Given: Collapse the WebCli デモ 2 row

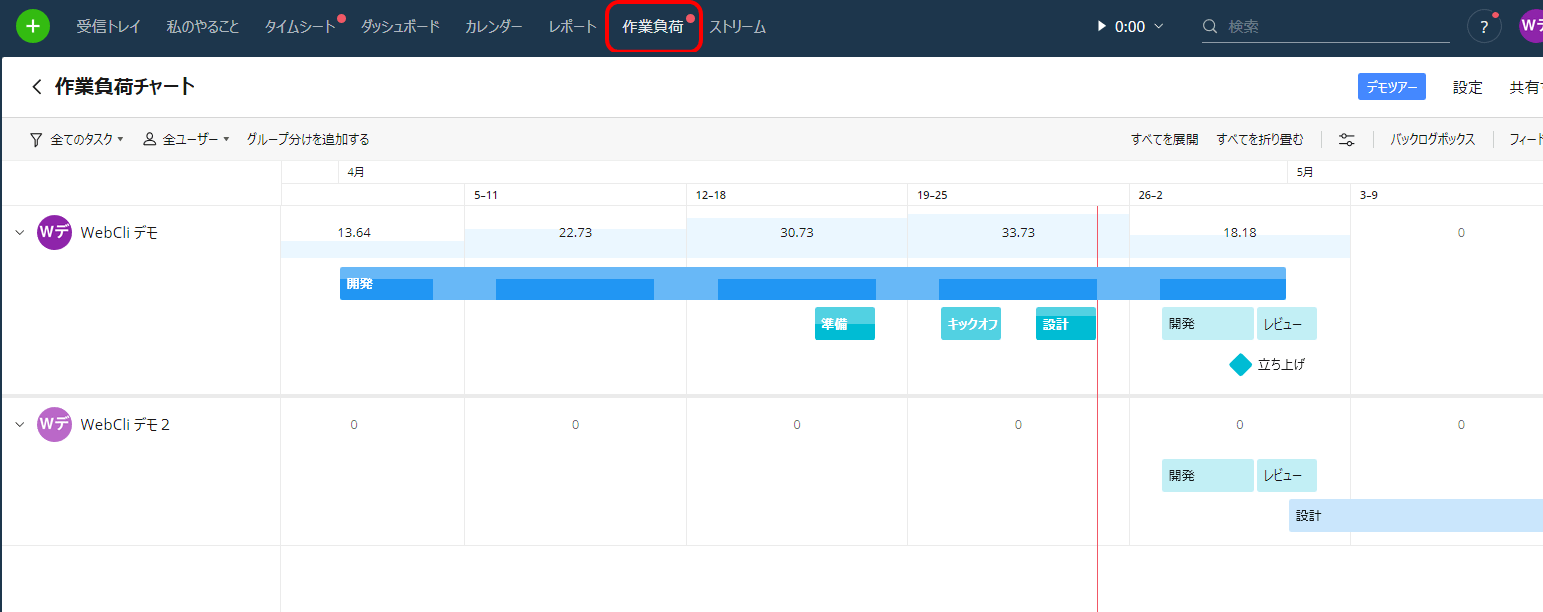Looking at the screenshot, I should coord(18,424).
